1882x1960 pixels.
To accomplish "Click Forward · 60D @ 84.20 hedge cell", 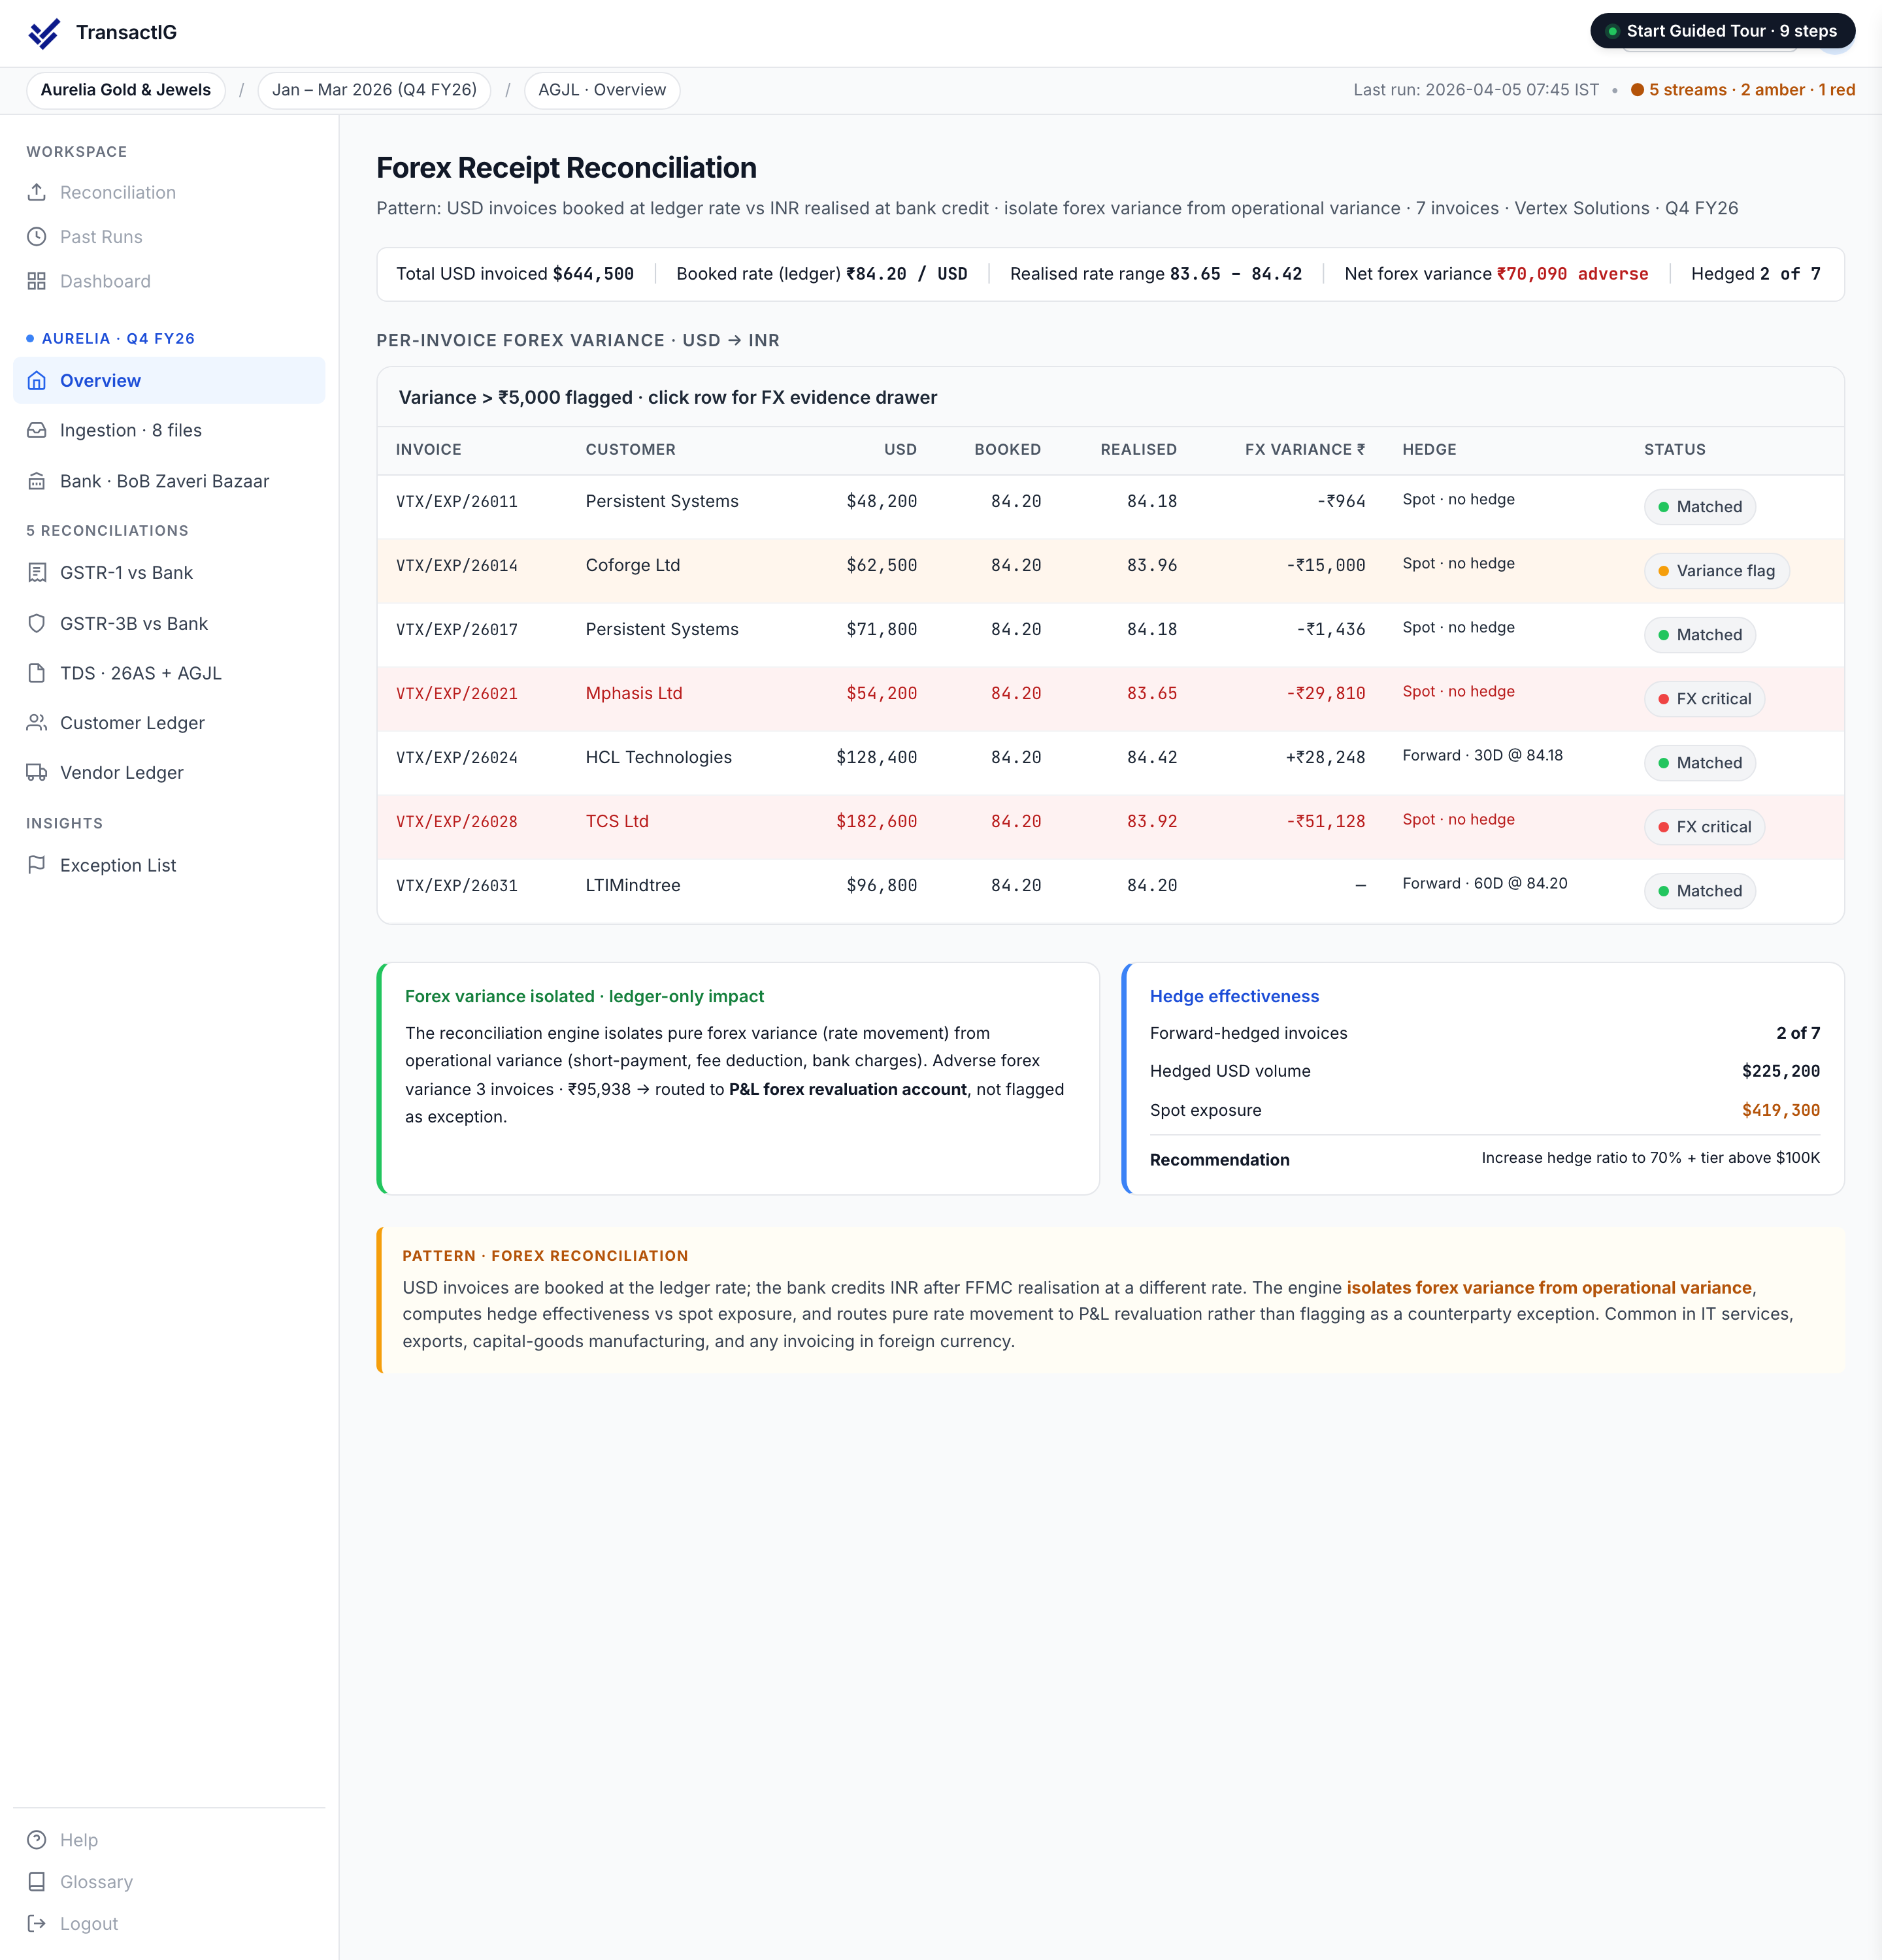I will point(1485,883).
